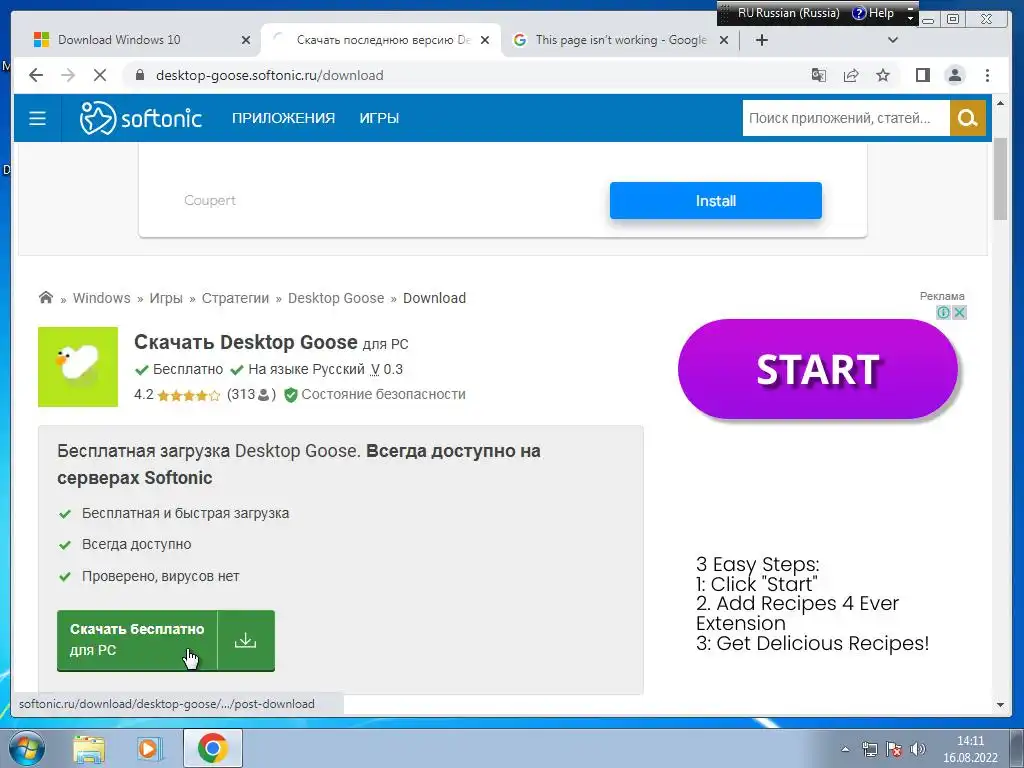The height and width of the screenshot is (768, 1024).
Task: Go back with the browser back arrow
Action: point(36,75)
